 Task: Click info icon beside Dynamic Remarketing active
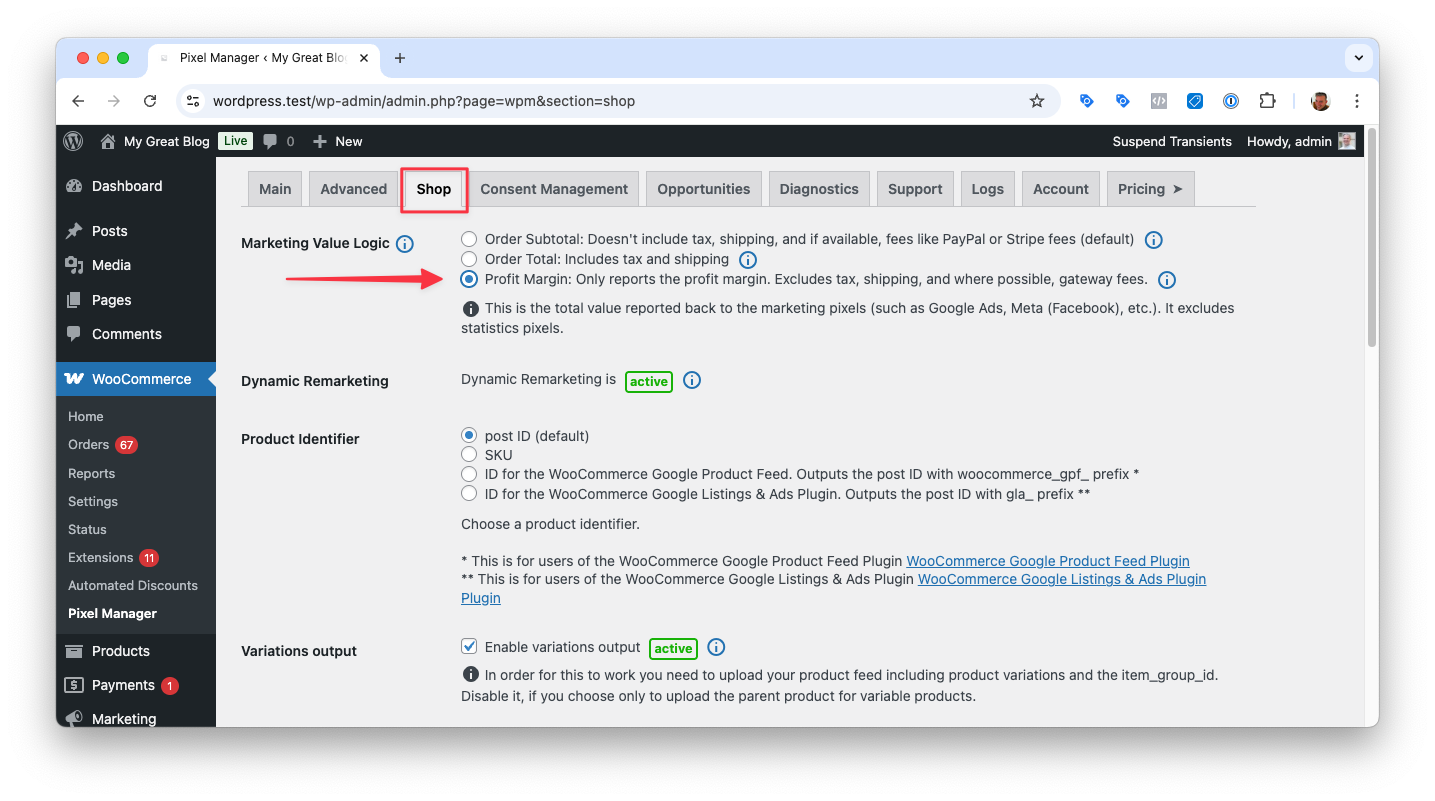(x=692, y=381)
